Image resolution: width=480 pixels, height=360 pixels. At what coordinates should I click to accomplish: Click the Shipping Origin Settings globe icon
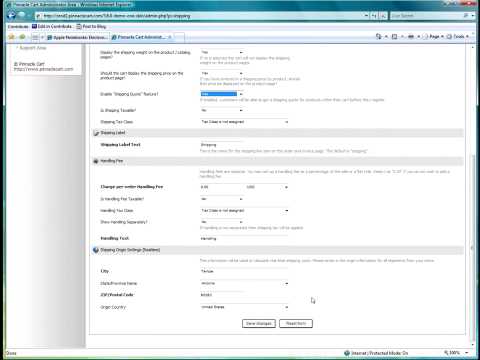[x=96, y=250]
